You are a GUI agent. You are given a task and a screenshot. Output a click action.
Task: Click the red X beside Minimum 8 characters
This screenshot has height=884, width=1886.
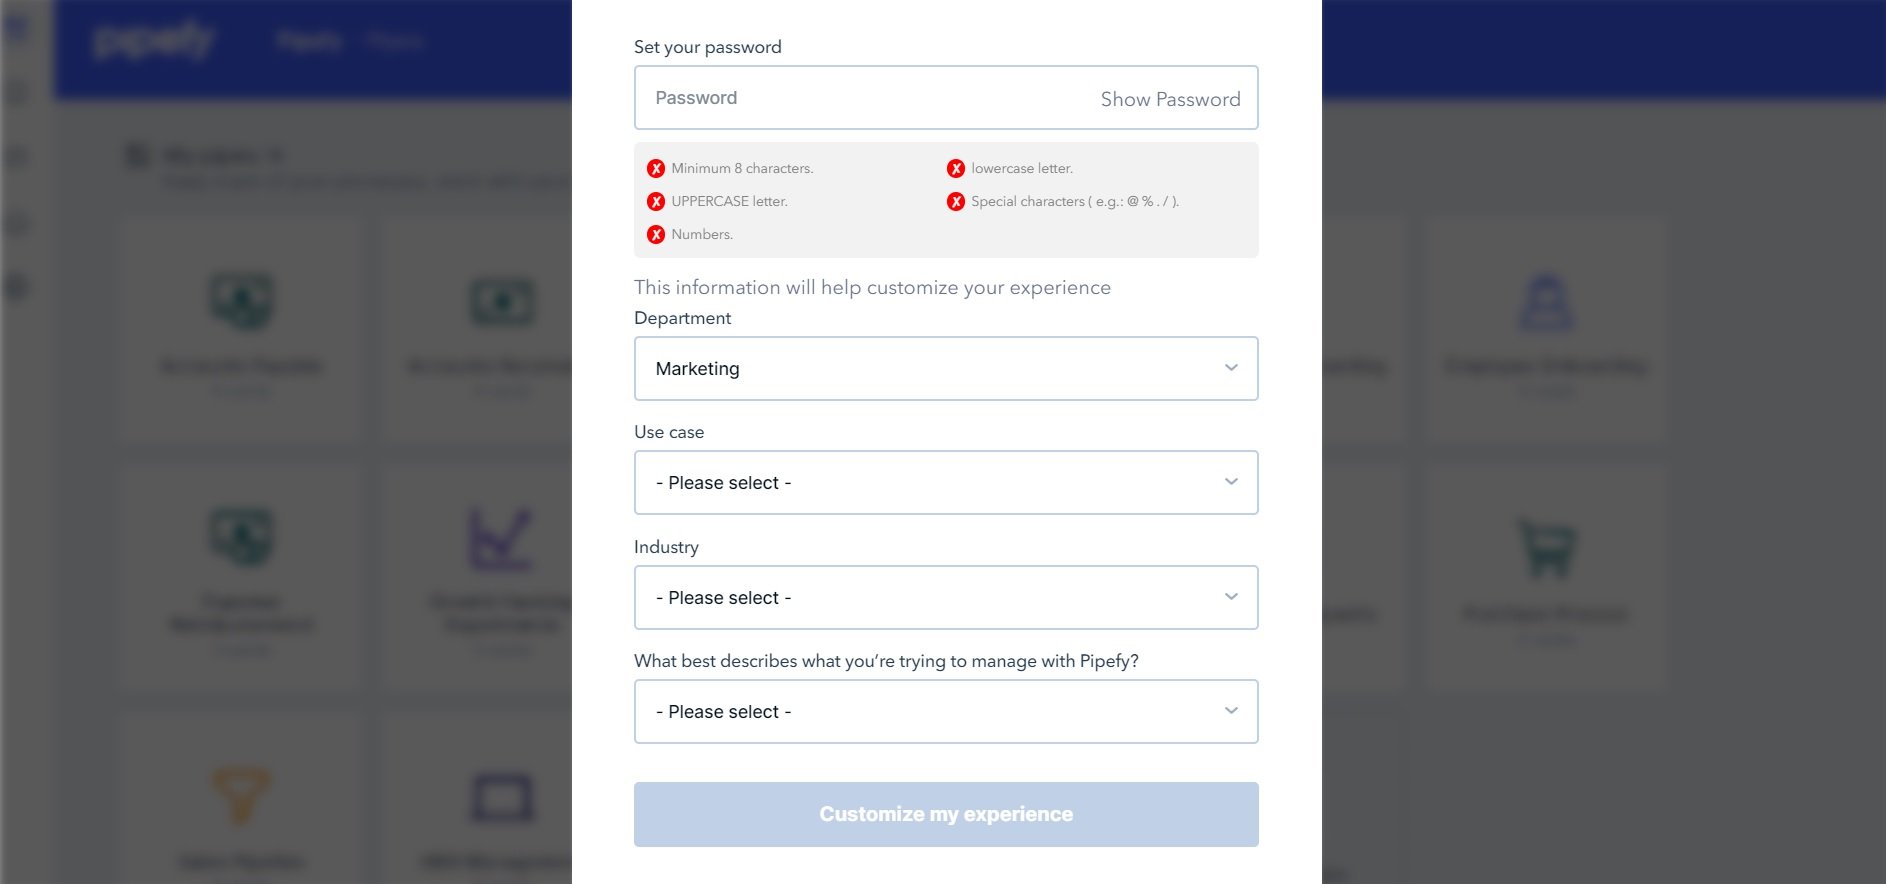click(656, 169)
